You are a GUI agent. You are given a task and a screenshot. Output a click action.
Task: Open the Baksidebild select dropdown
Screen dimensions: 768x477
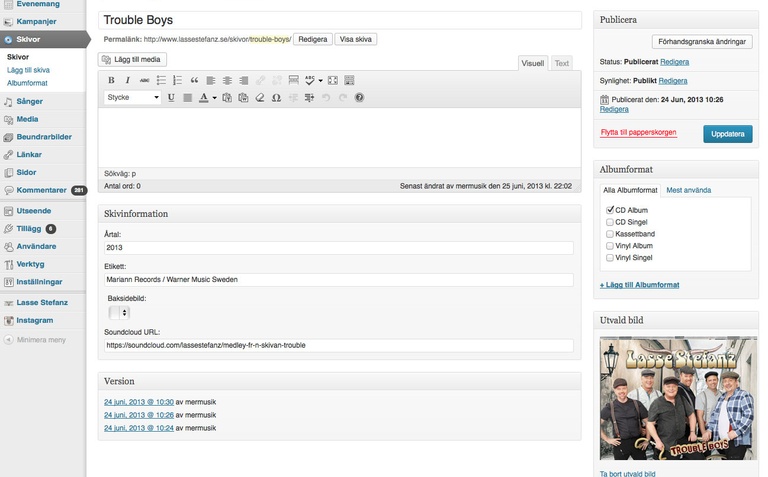[119, 313]
